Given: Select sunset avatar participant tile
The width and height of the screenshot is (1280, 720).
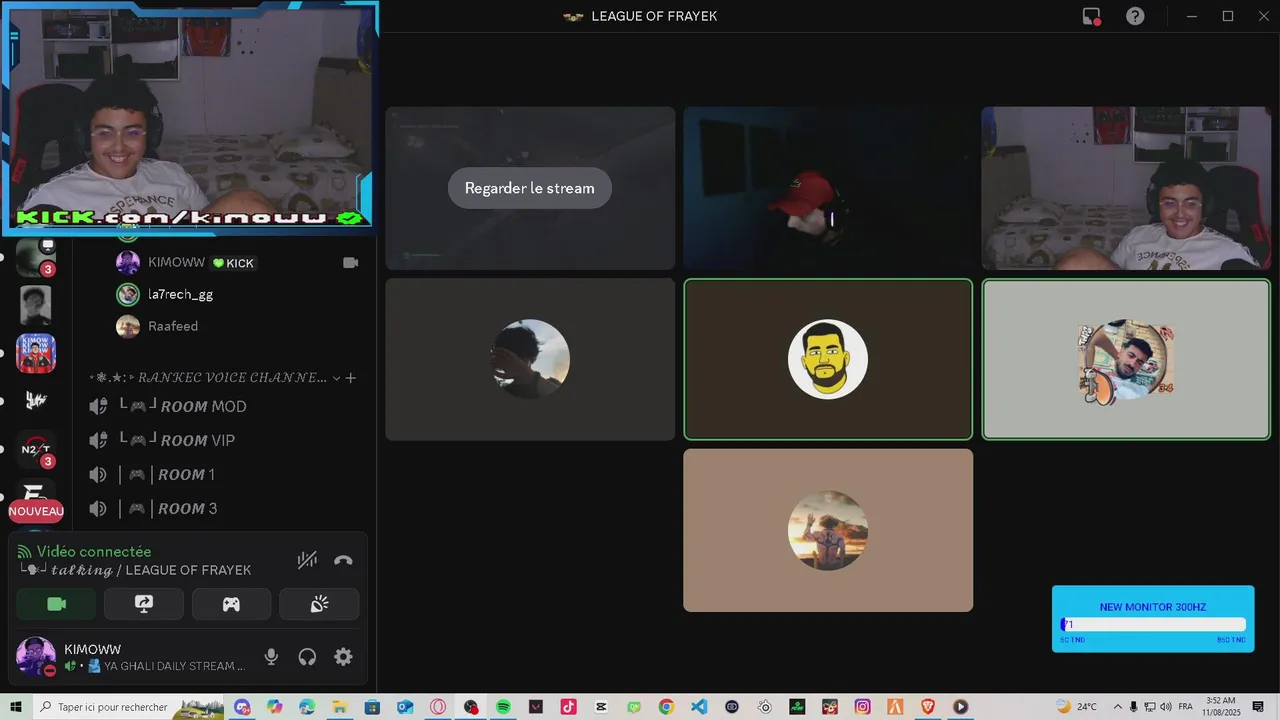Looking at the screenshot, I should pyautogui.click(x=828, y=530).
